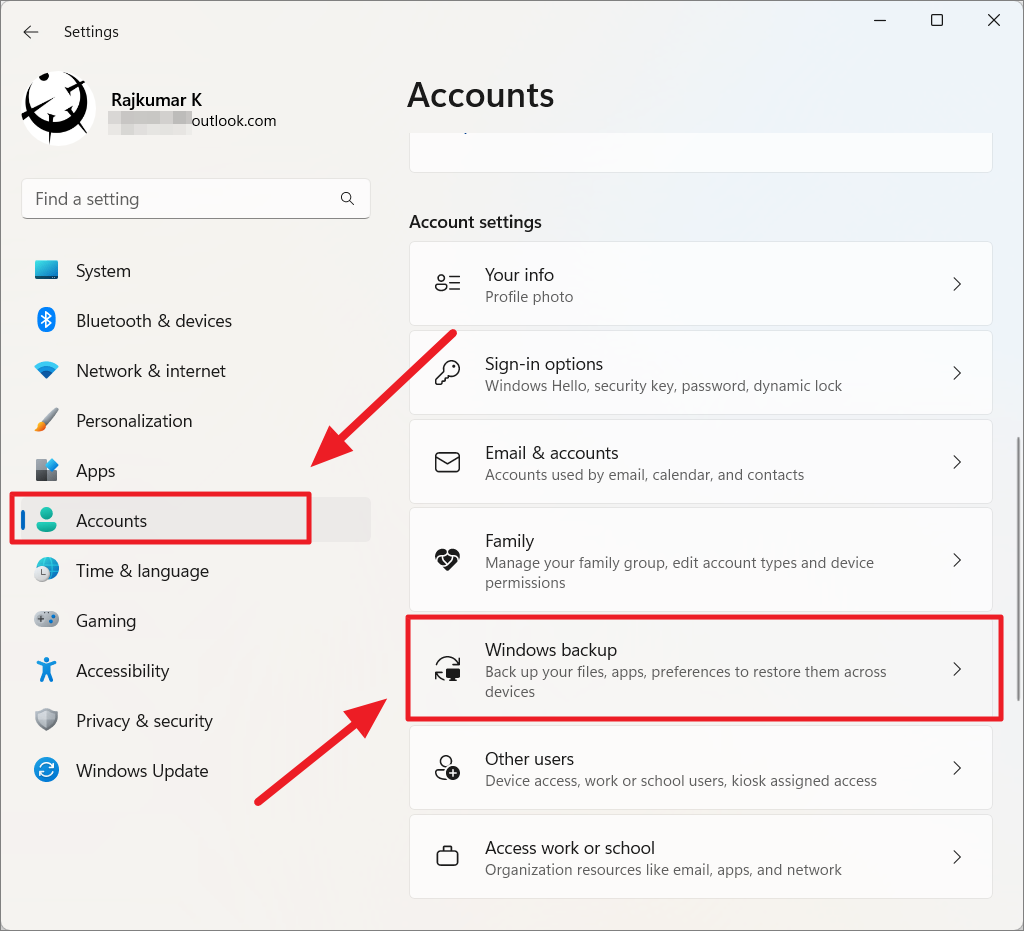Go to Time & language settings
The image size is (1024, 931).
pyautogui.click(x=142, y=570)
